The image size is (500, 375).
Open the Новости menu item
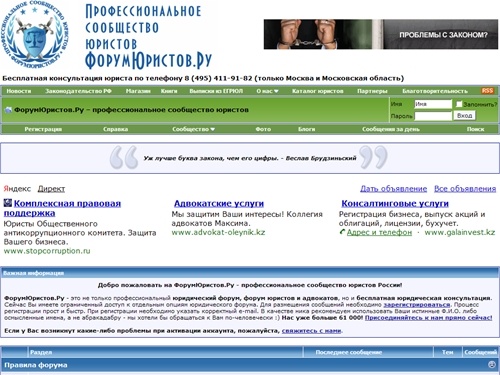click(19, 91)
